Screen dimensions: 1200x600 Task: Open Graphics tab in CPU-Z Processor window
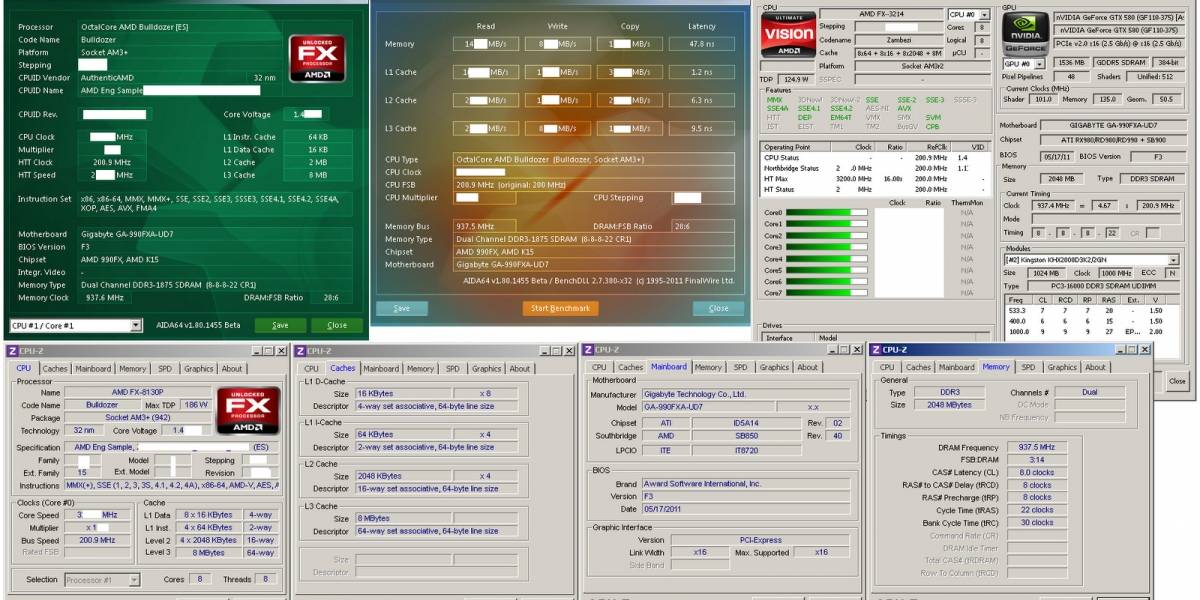tap(198, 368)
